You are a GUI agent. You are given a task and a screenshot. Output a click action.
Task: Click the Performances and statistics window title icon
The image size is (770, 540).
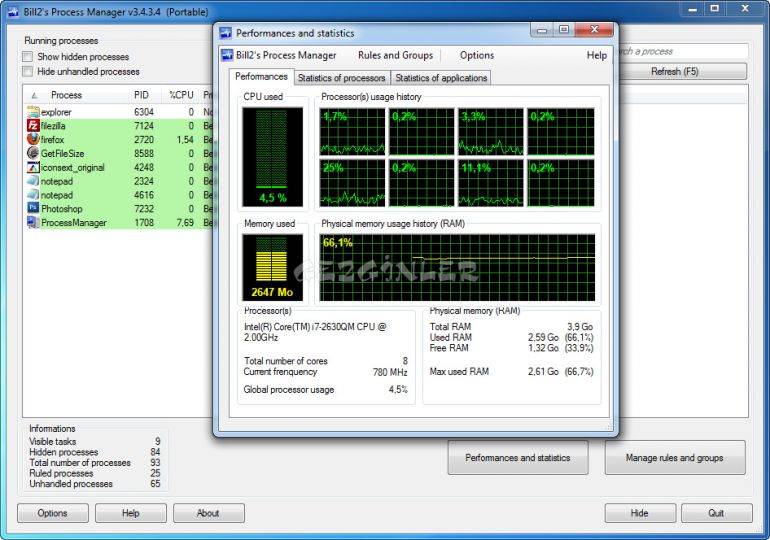pos(226,33)
